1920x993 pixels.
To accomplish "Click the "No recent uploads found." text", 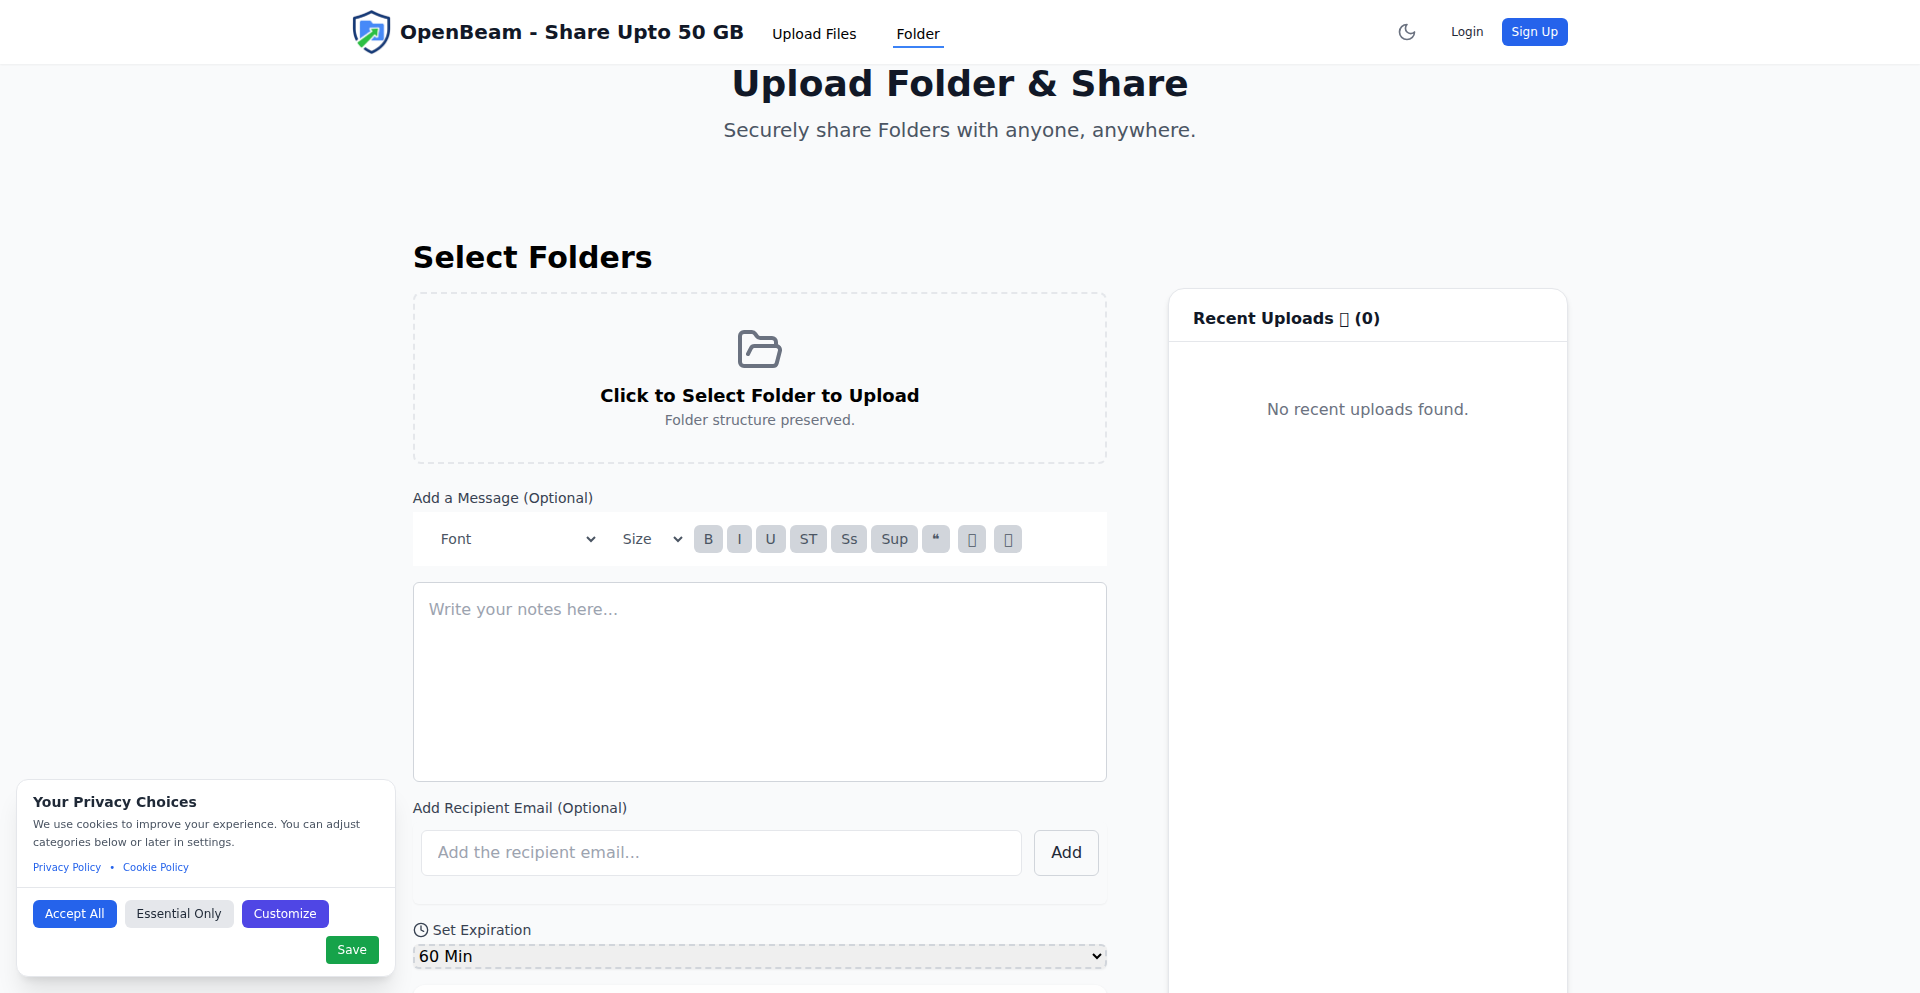I will [x=1367, y=409].
